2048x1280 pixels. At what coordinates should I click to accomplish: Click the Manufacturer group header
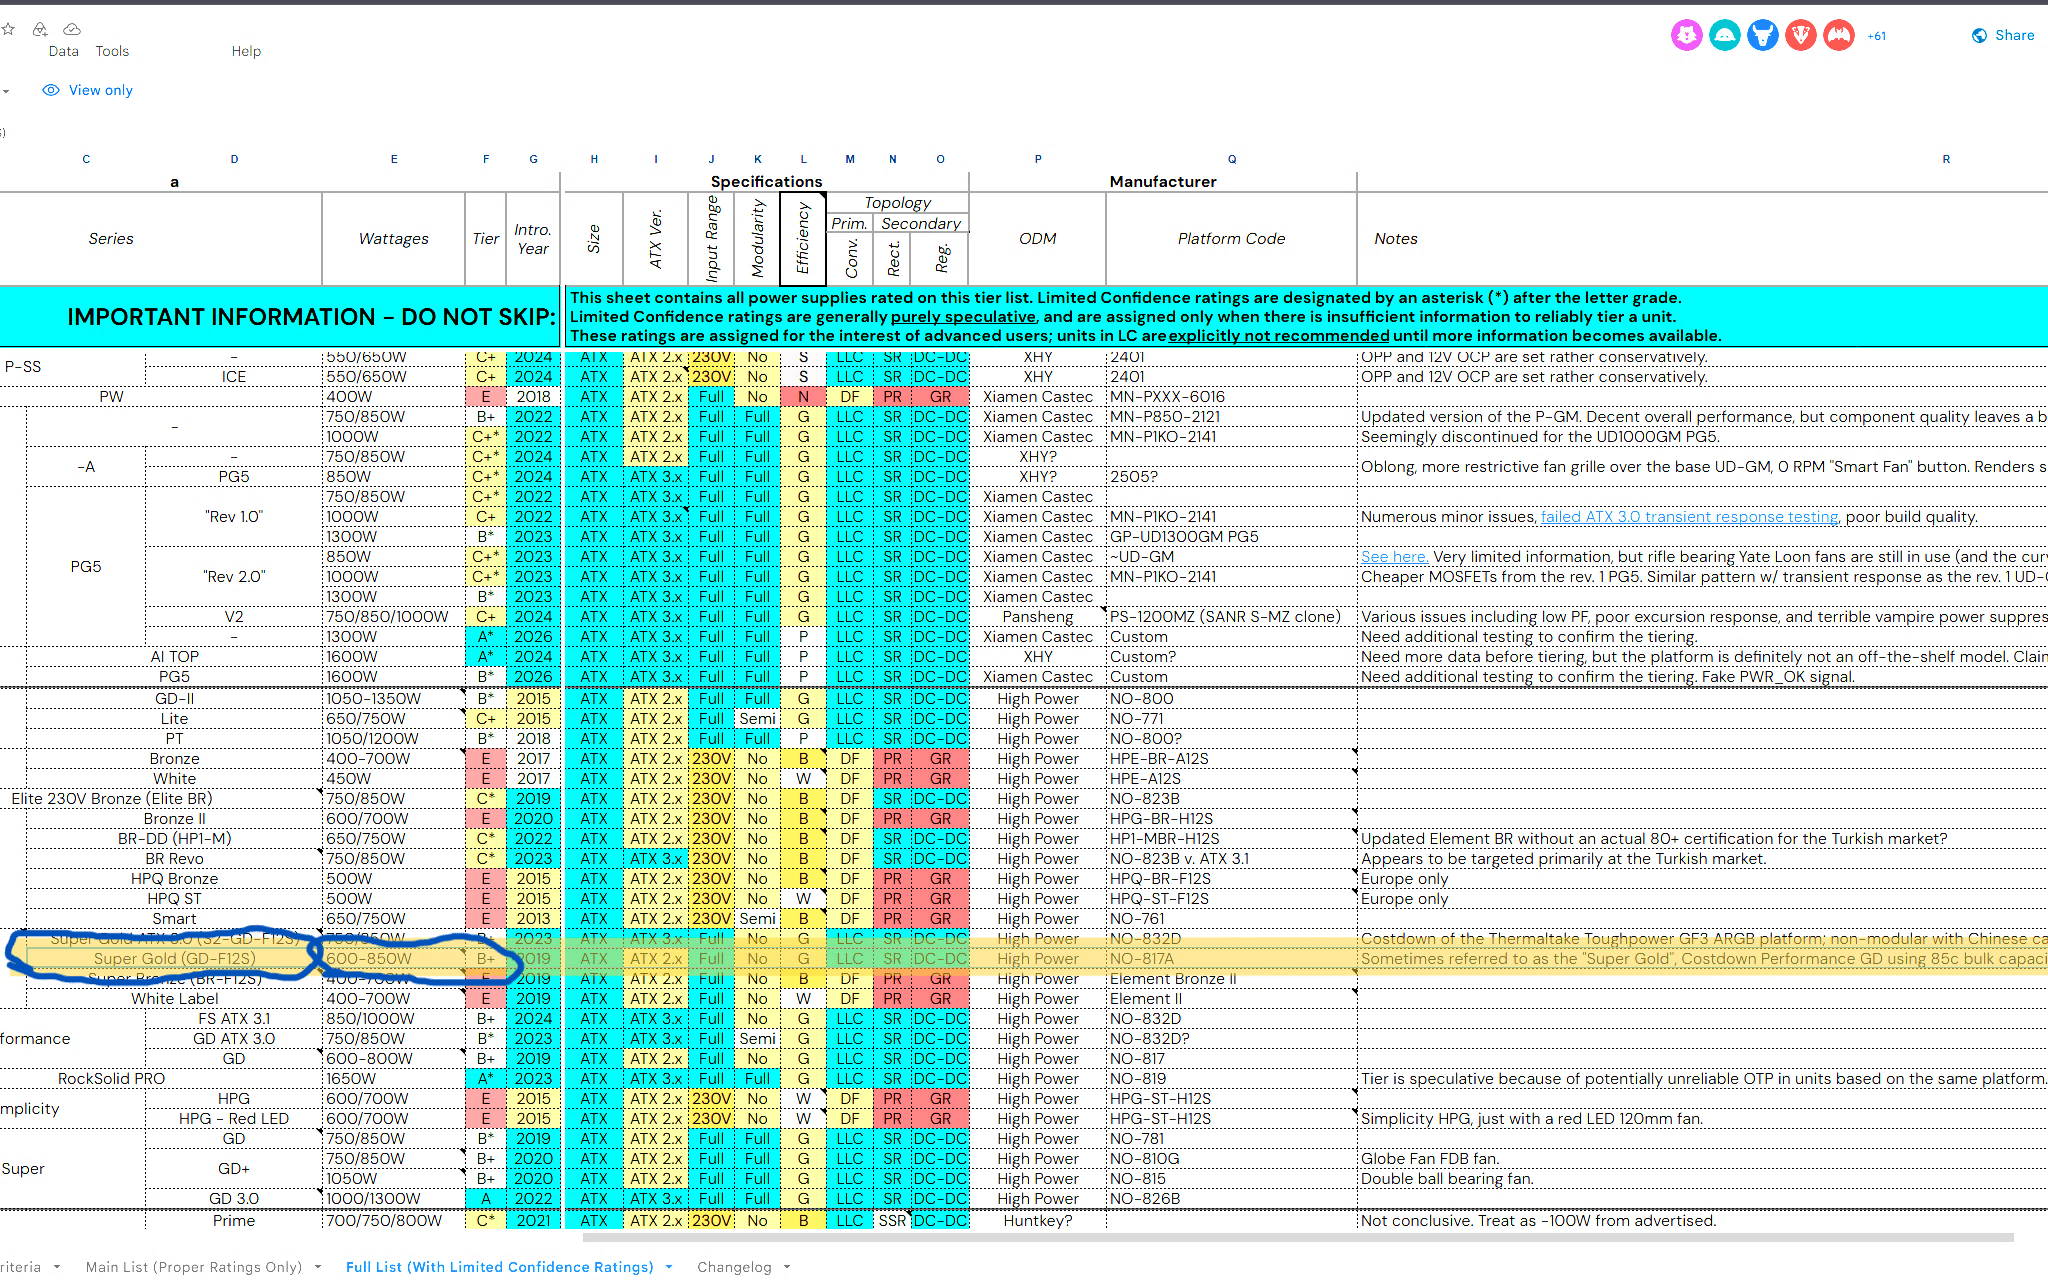click(1163, 182)
